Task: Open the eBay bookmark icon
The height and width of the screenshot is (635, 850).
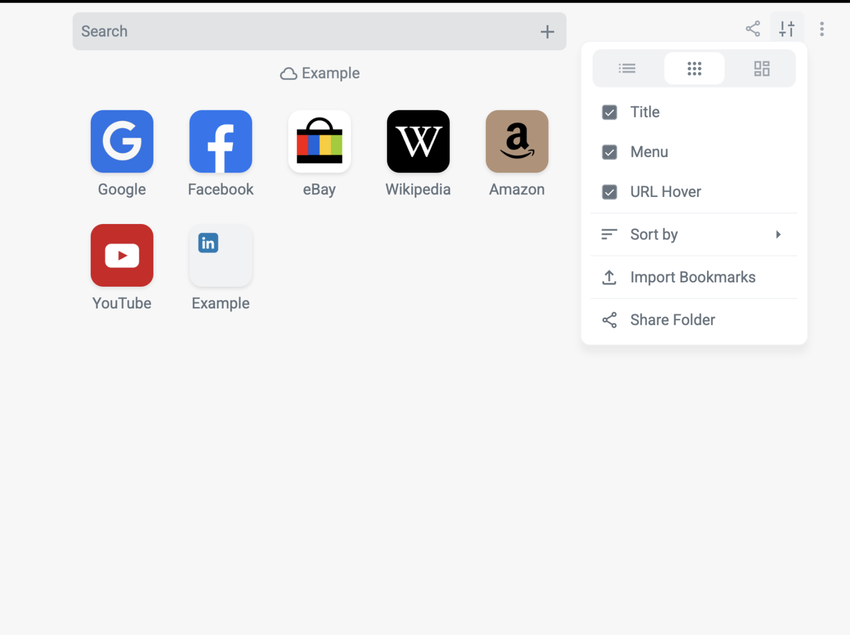Action: [319, 142]
